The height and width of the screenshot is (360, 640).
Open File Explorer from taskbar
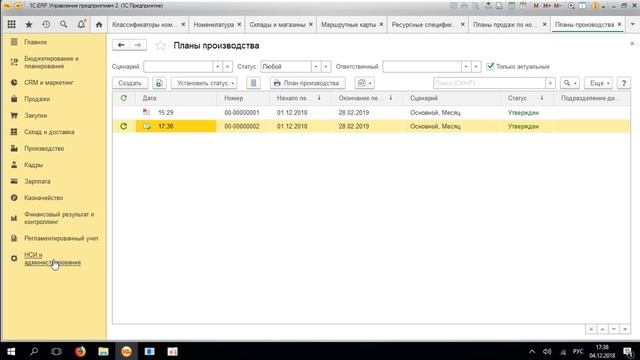click(103, 351)
